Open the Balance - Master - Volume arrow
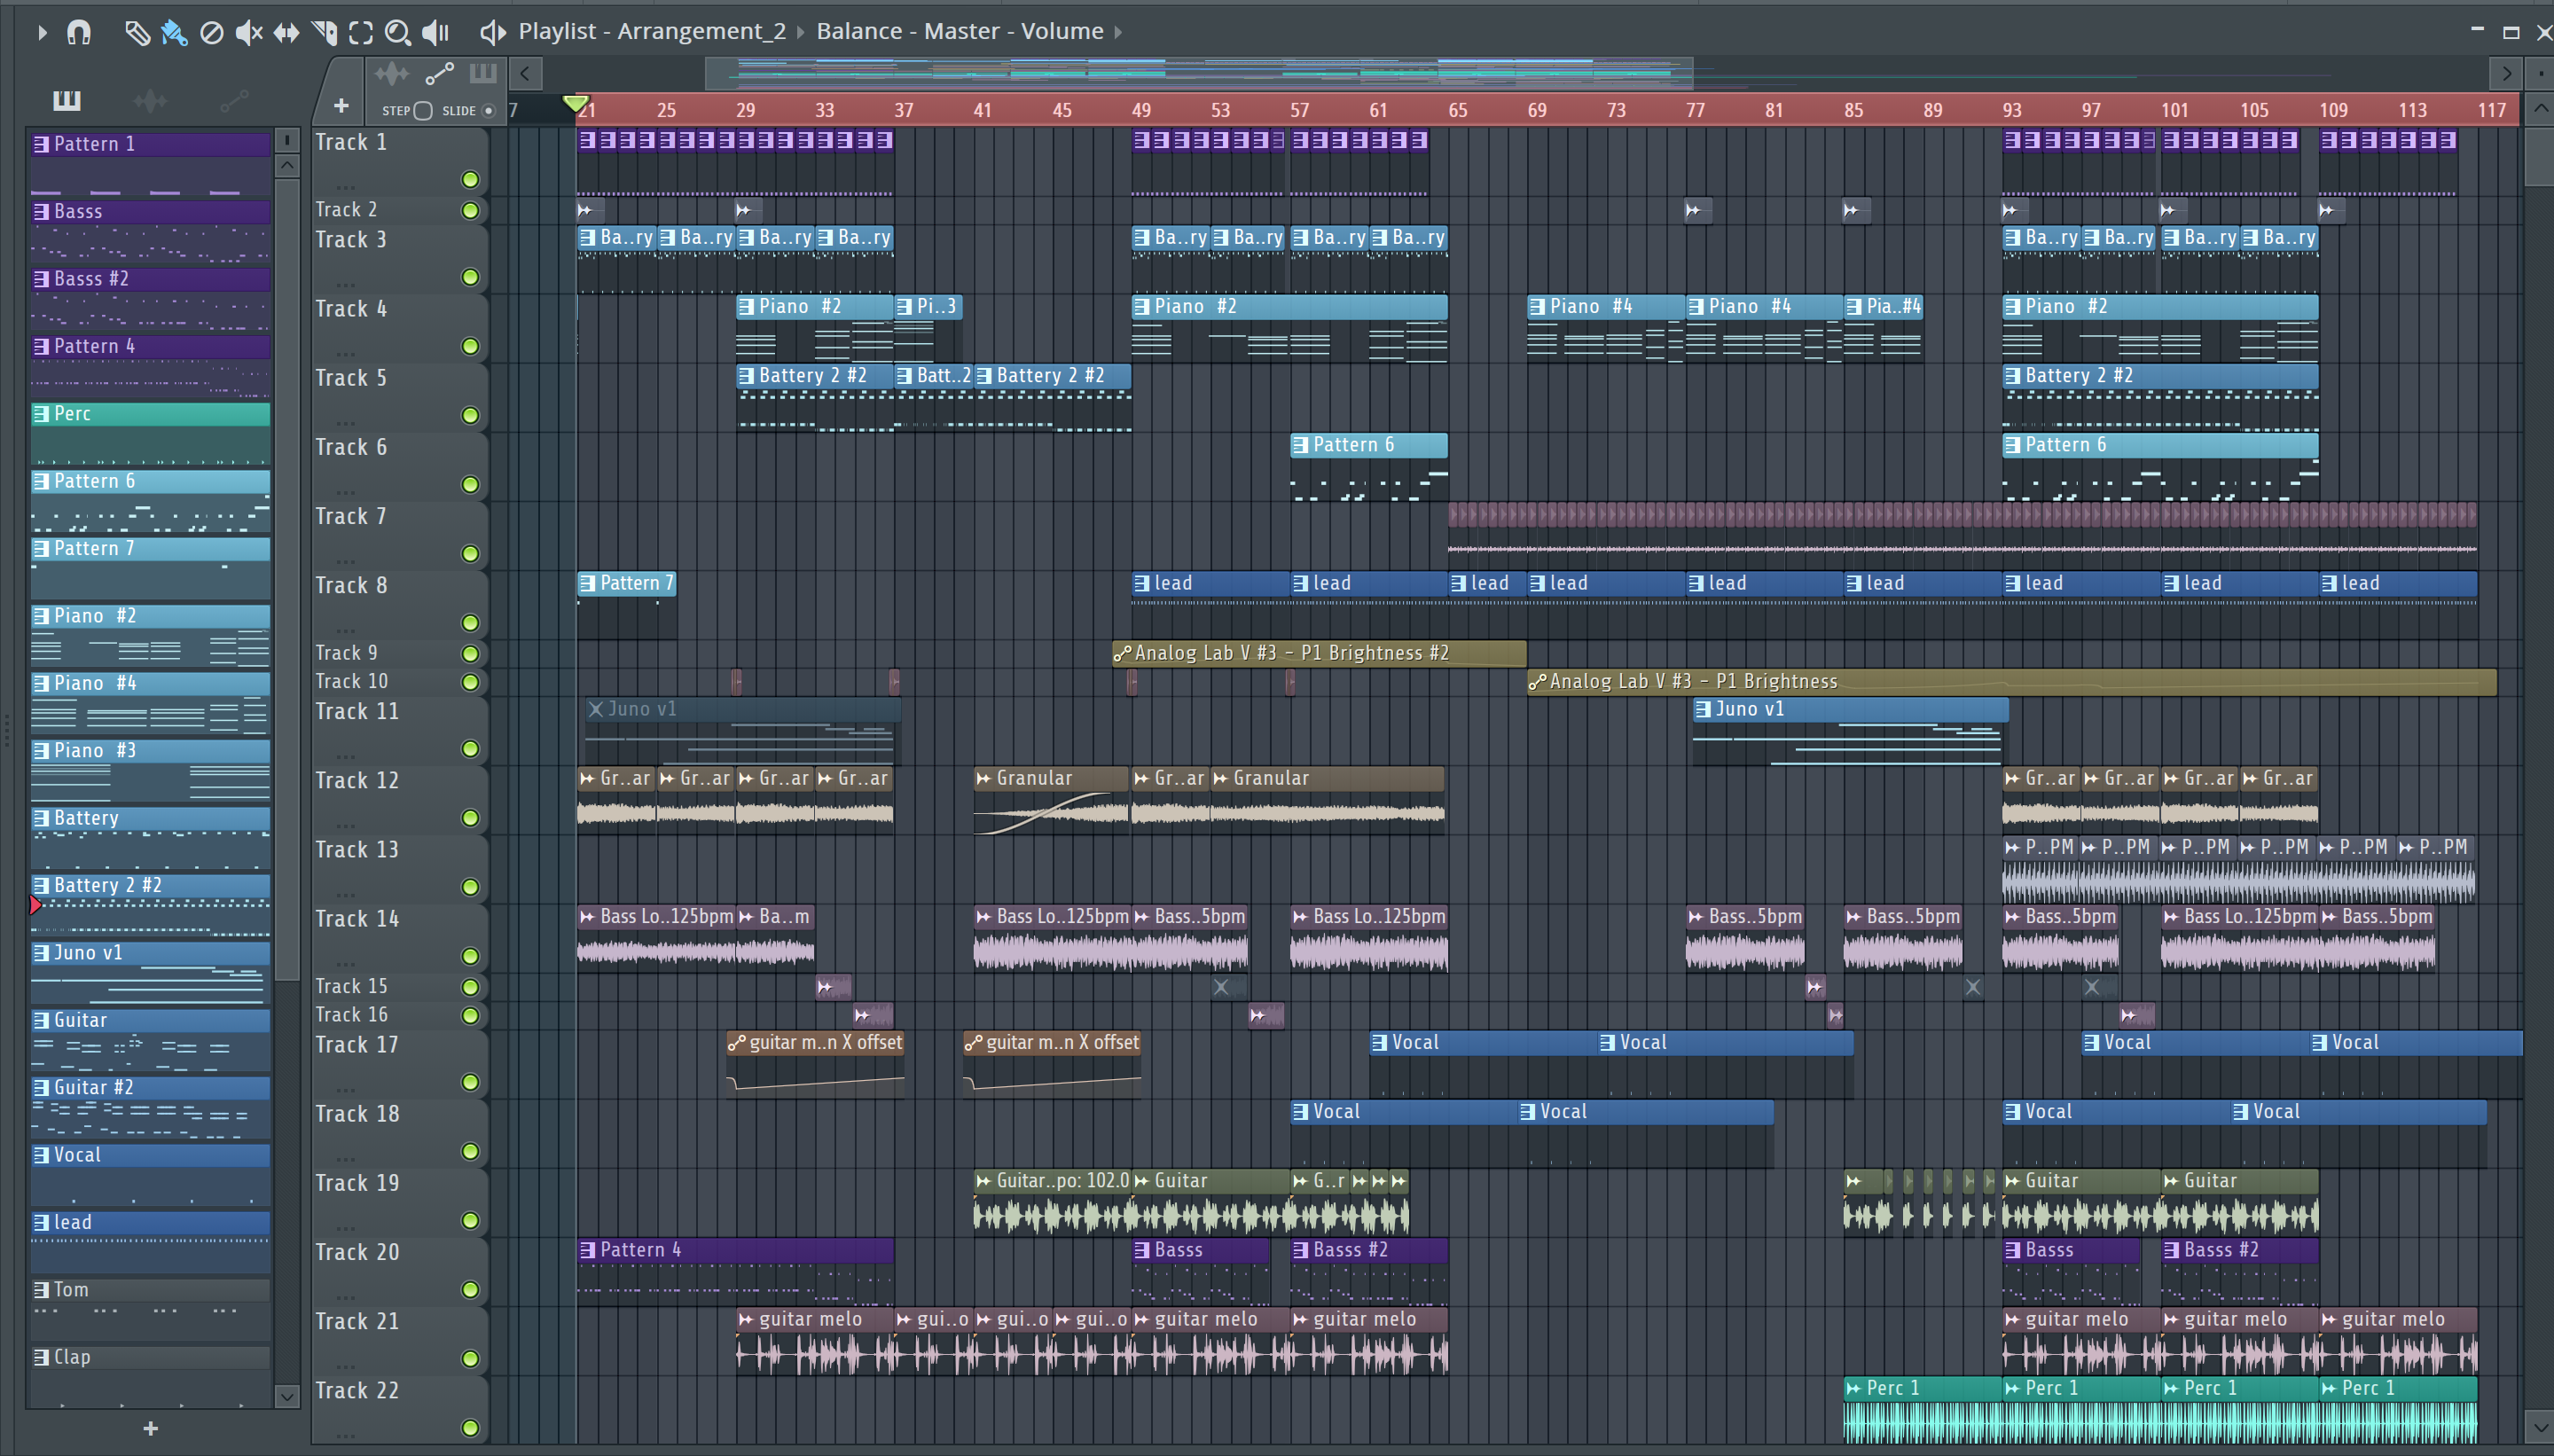This screenshot has width=2554, height=1456. (x=1118, y=32)
